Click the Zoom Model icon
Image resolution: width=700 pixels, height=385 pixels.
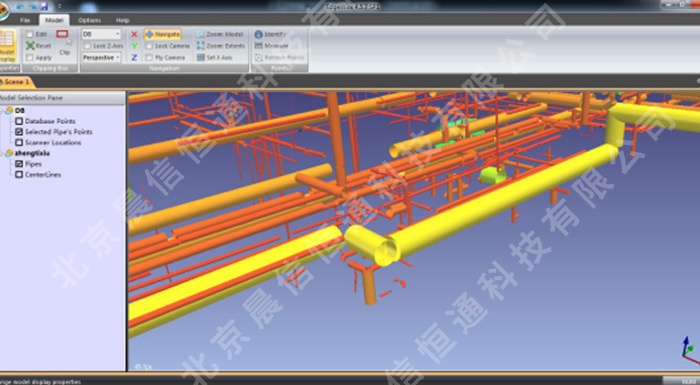[x=200, y=34]
